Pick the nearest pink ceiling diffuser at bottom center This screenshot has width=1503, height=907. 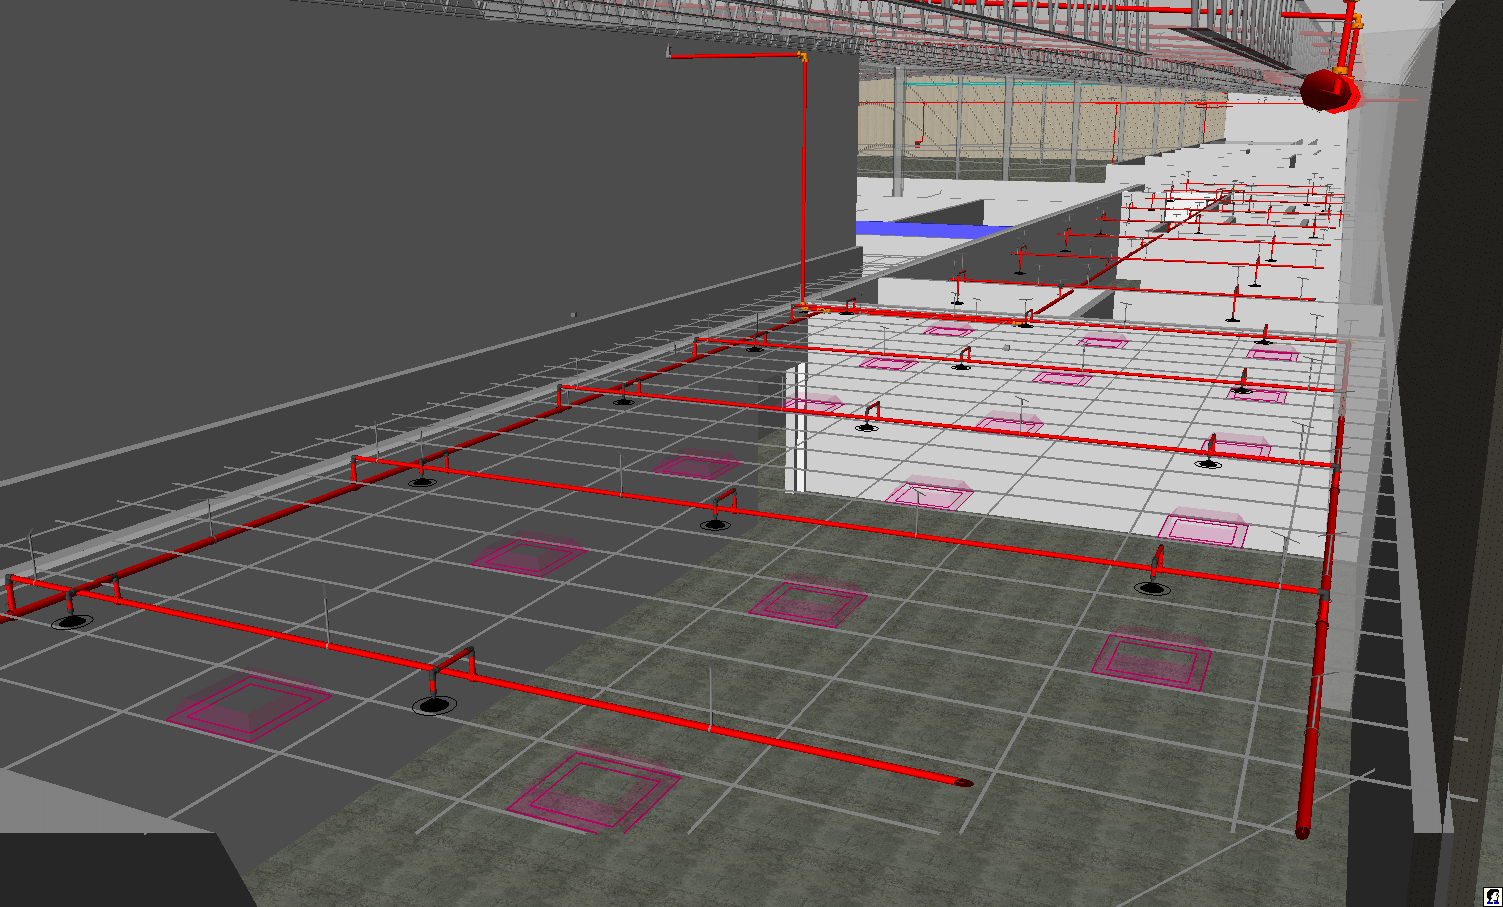click(595, 791)
